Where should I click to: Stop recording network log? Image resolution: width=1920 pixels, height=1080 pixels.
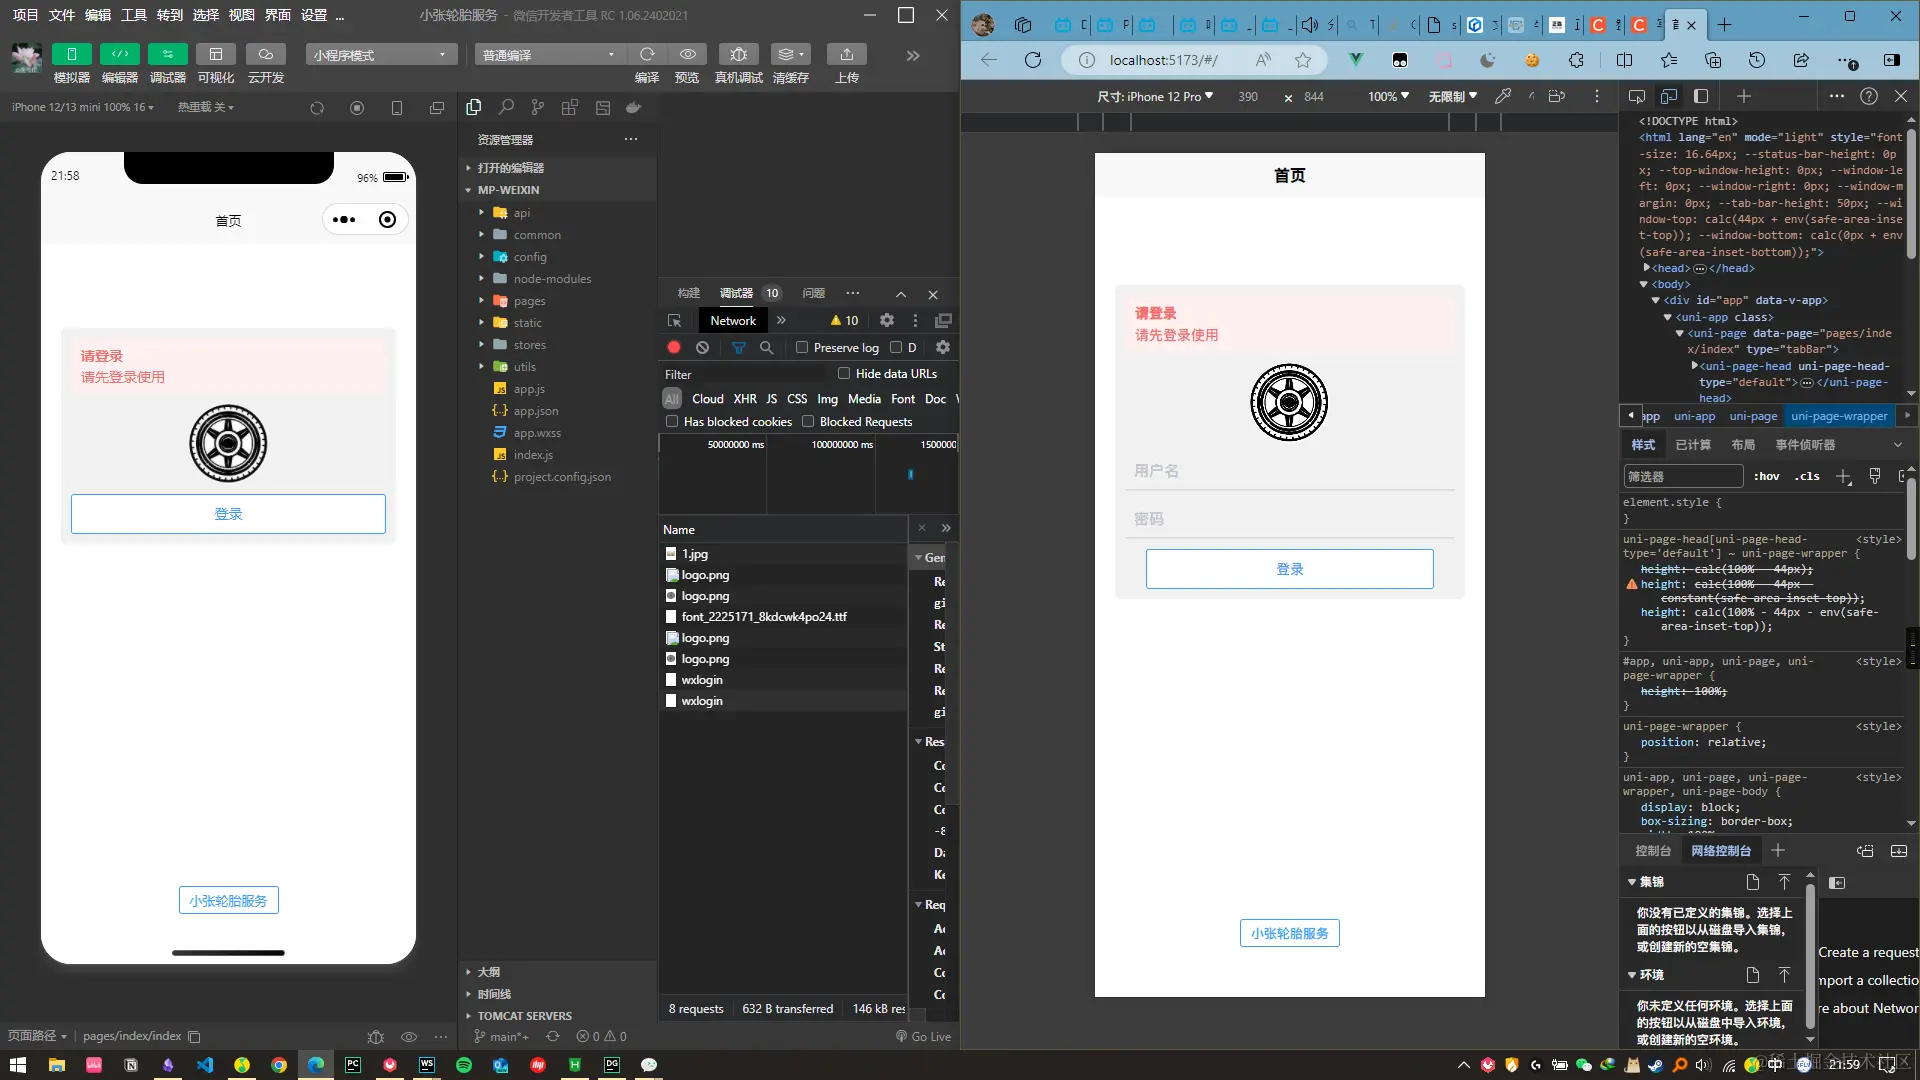tap(674, 347)
